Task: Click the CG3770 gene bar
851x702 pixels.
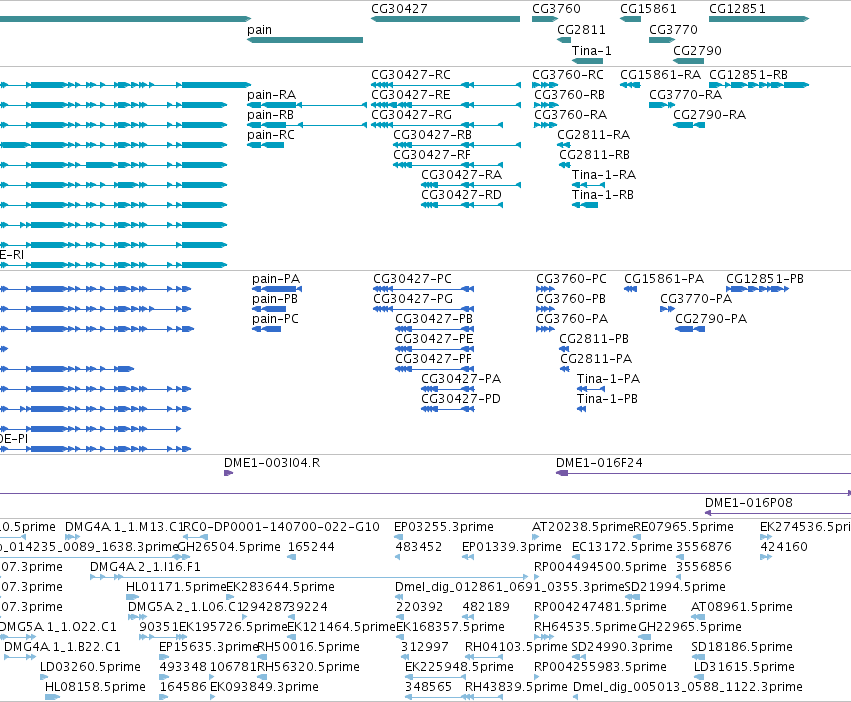Action: pos(662,40)
